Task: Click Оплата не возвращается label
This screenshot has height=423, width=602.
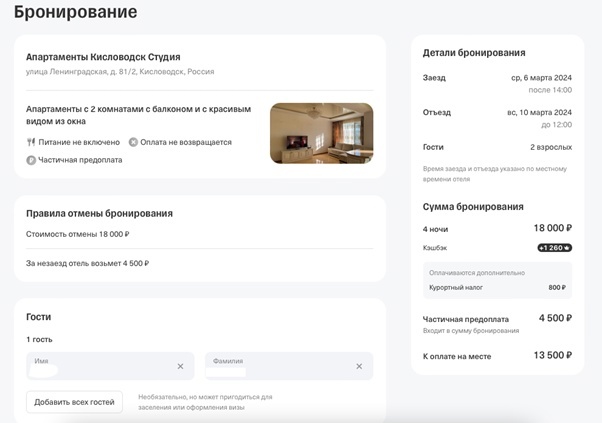Action: tap(186, 142)
